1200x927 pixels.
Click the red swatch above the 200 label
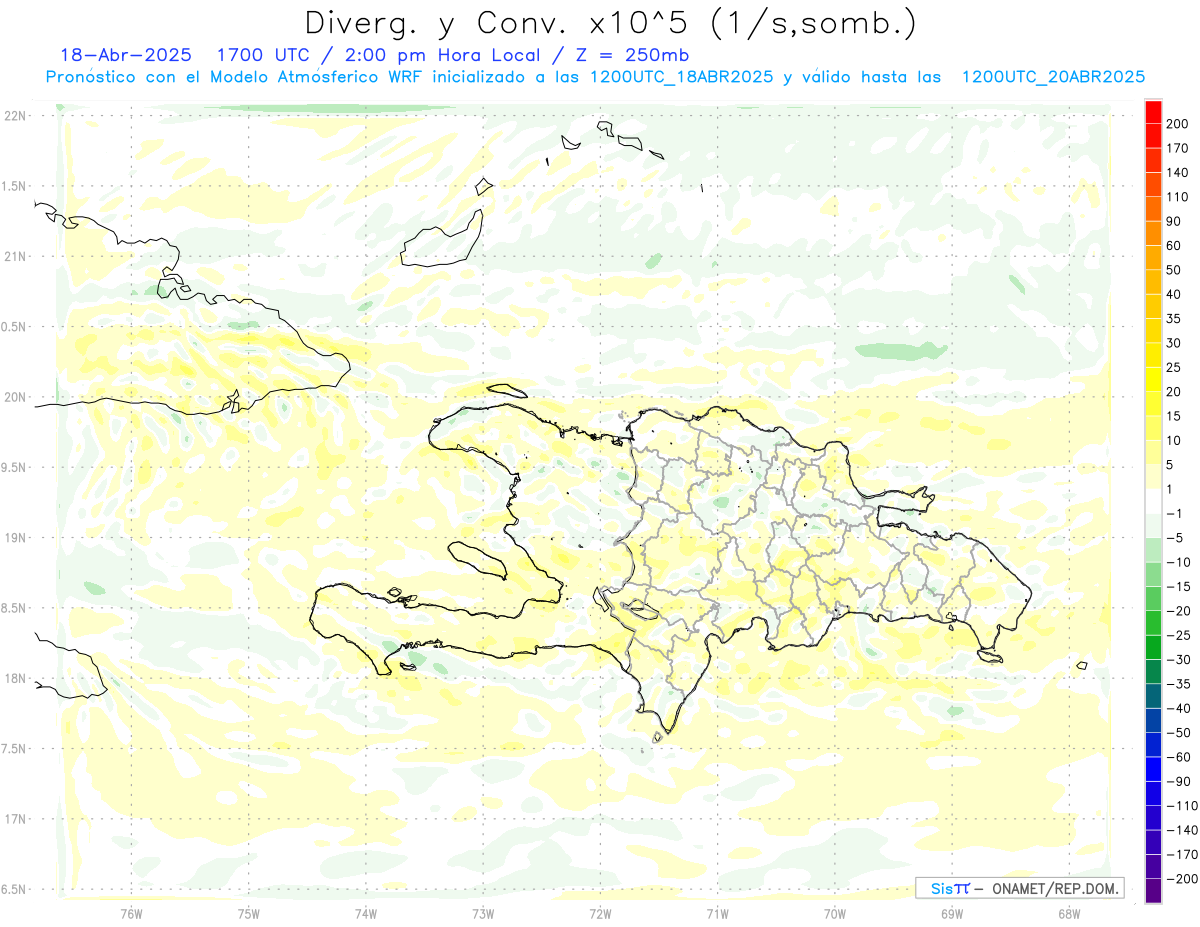pos(1153,111)
